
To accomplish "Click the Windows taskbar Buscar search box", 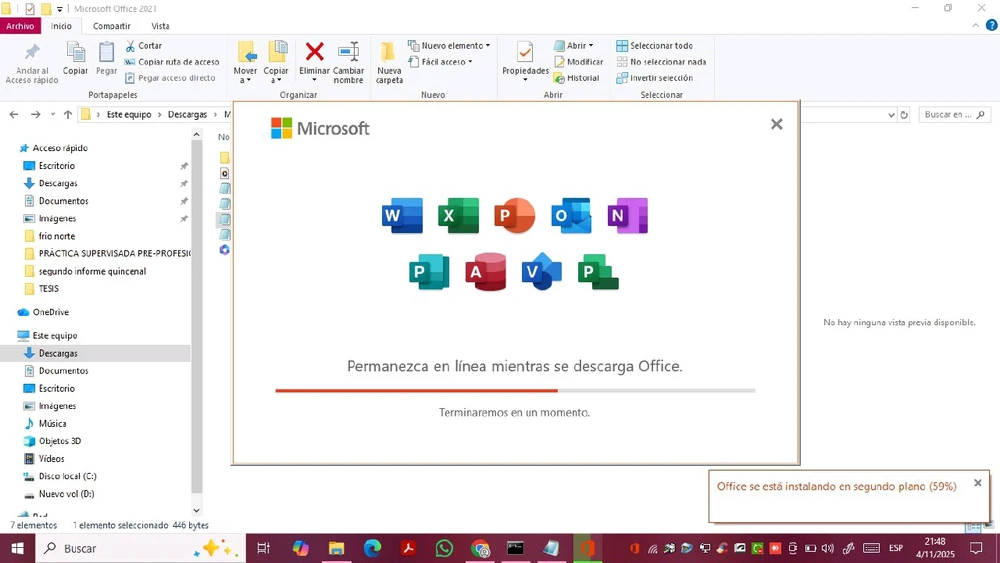I will [120, 548].
